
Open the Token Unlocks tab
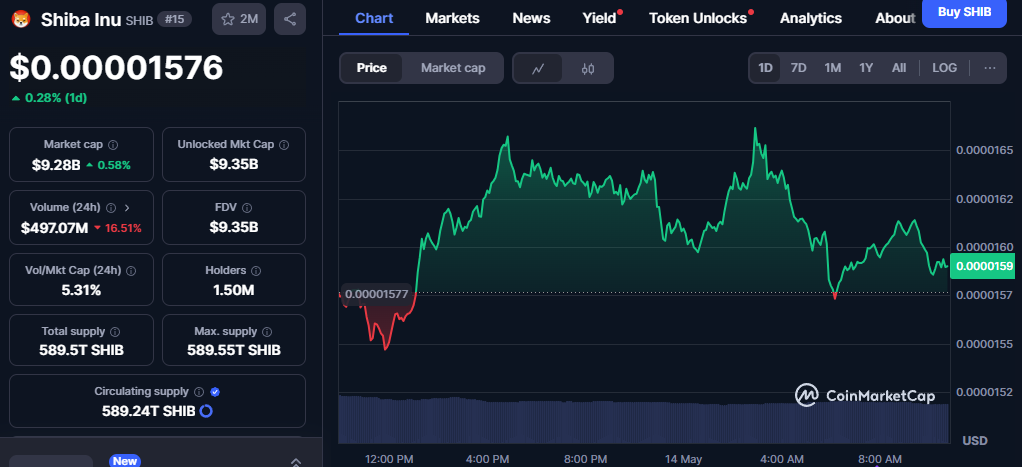(x=698, y=18)
